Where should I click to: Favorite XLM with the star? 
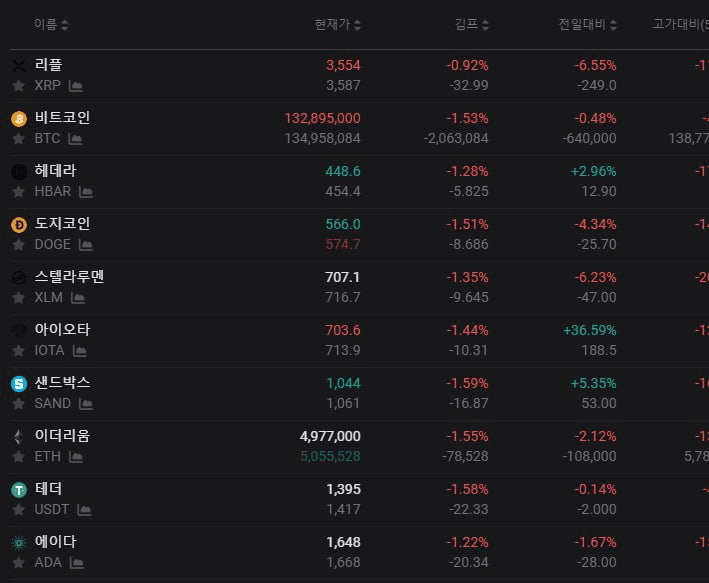(x=19, y=298)
